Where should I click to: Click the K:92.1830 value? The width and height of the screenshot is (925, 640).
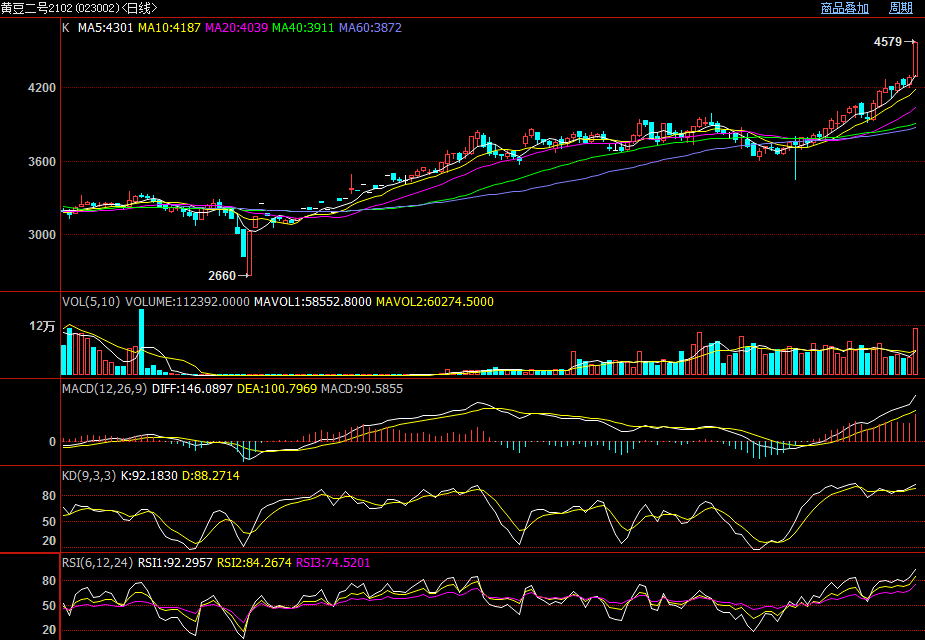[x=149, y=476]
